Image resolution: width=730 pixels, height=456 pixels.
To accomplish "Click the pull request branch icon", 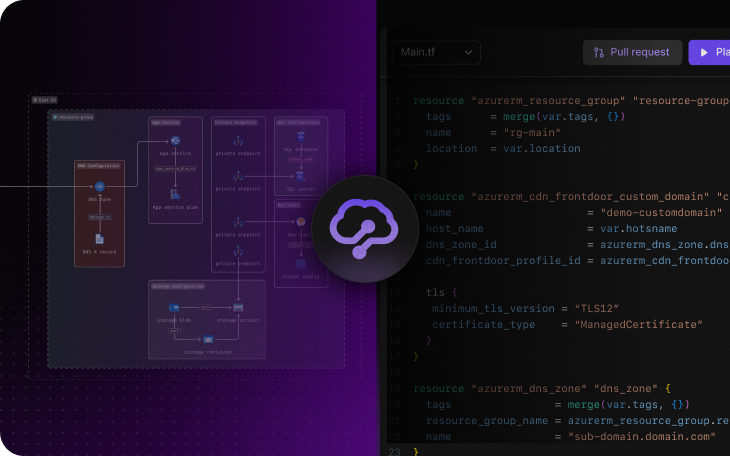I will (599, 53).
